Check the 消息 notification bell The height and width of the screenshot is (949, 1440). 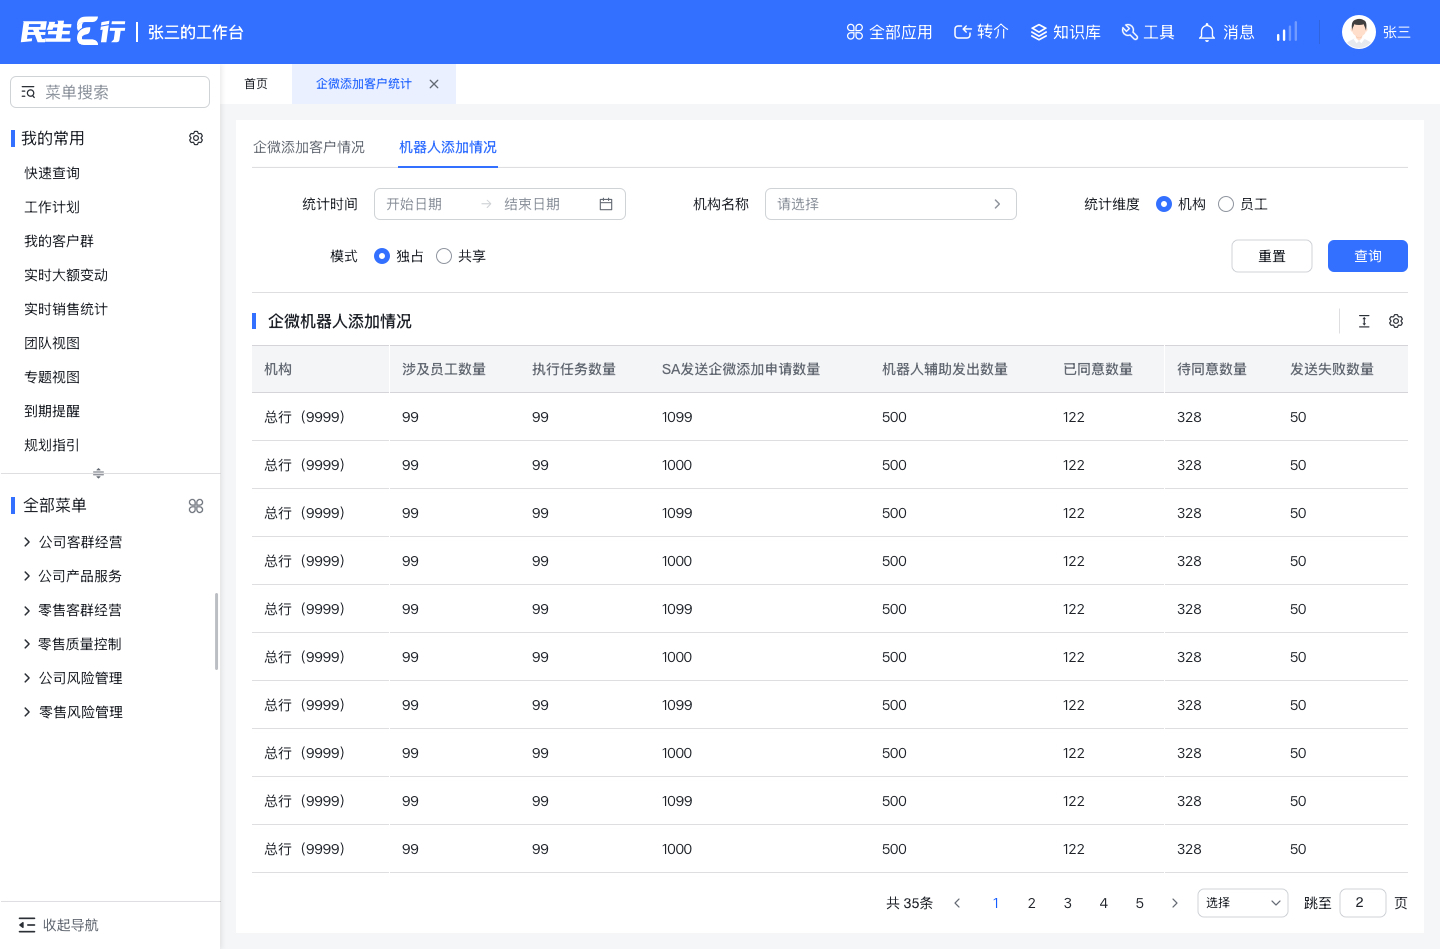click(x=1207, y=32)
